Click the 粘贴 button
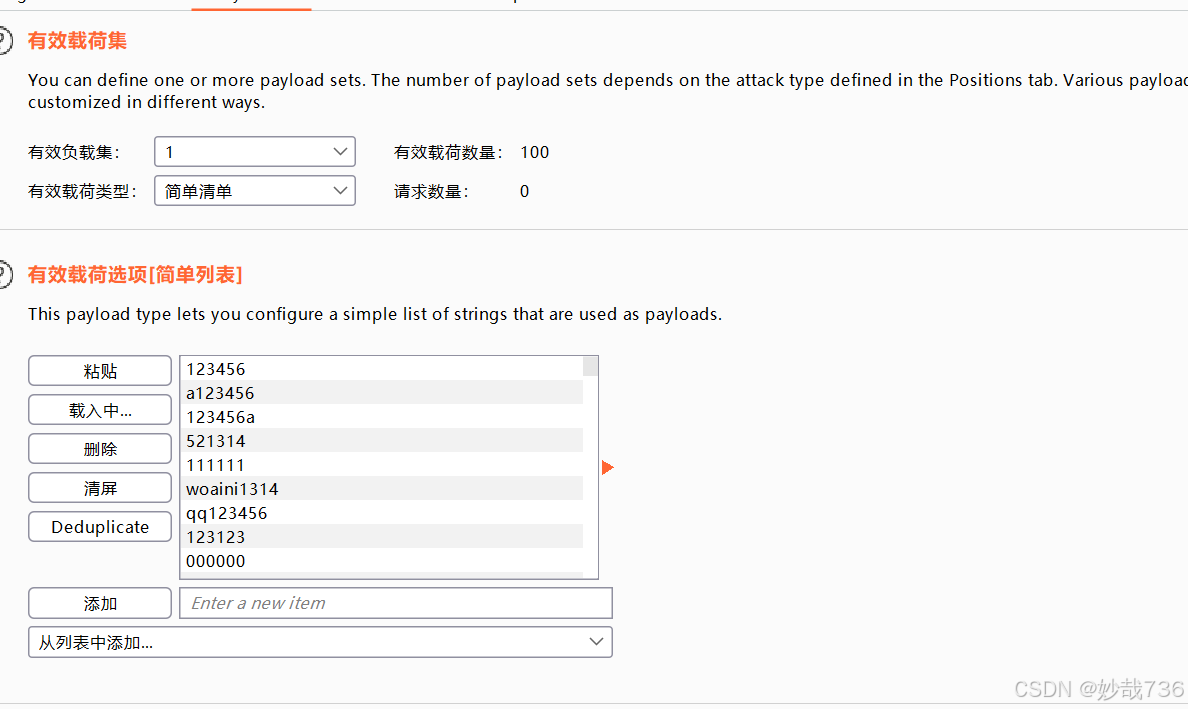Image resolution: width=1188 pixels, height=709 pixels. point(100,371)
